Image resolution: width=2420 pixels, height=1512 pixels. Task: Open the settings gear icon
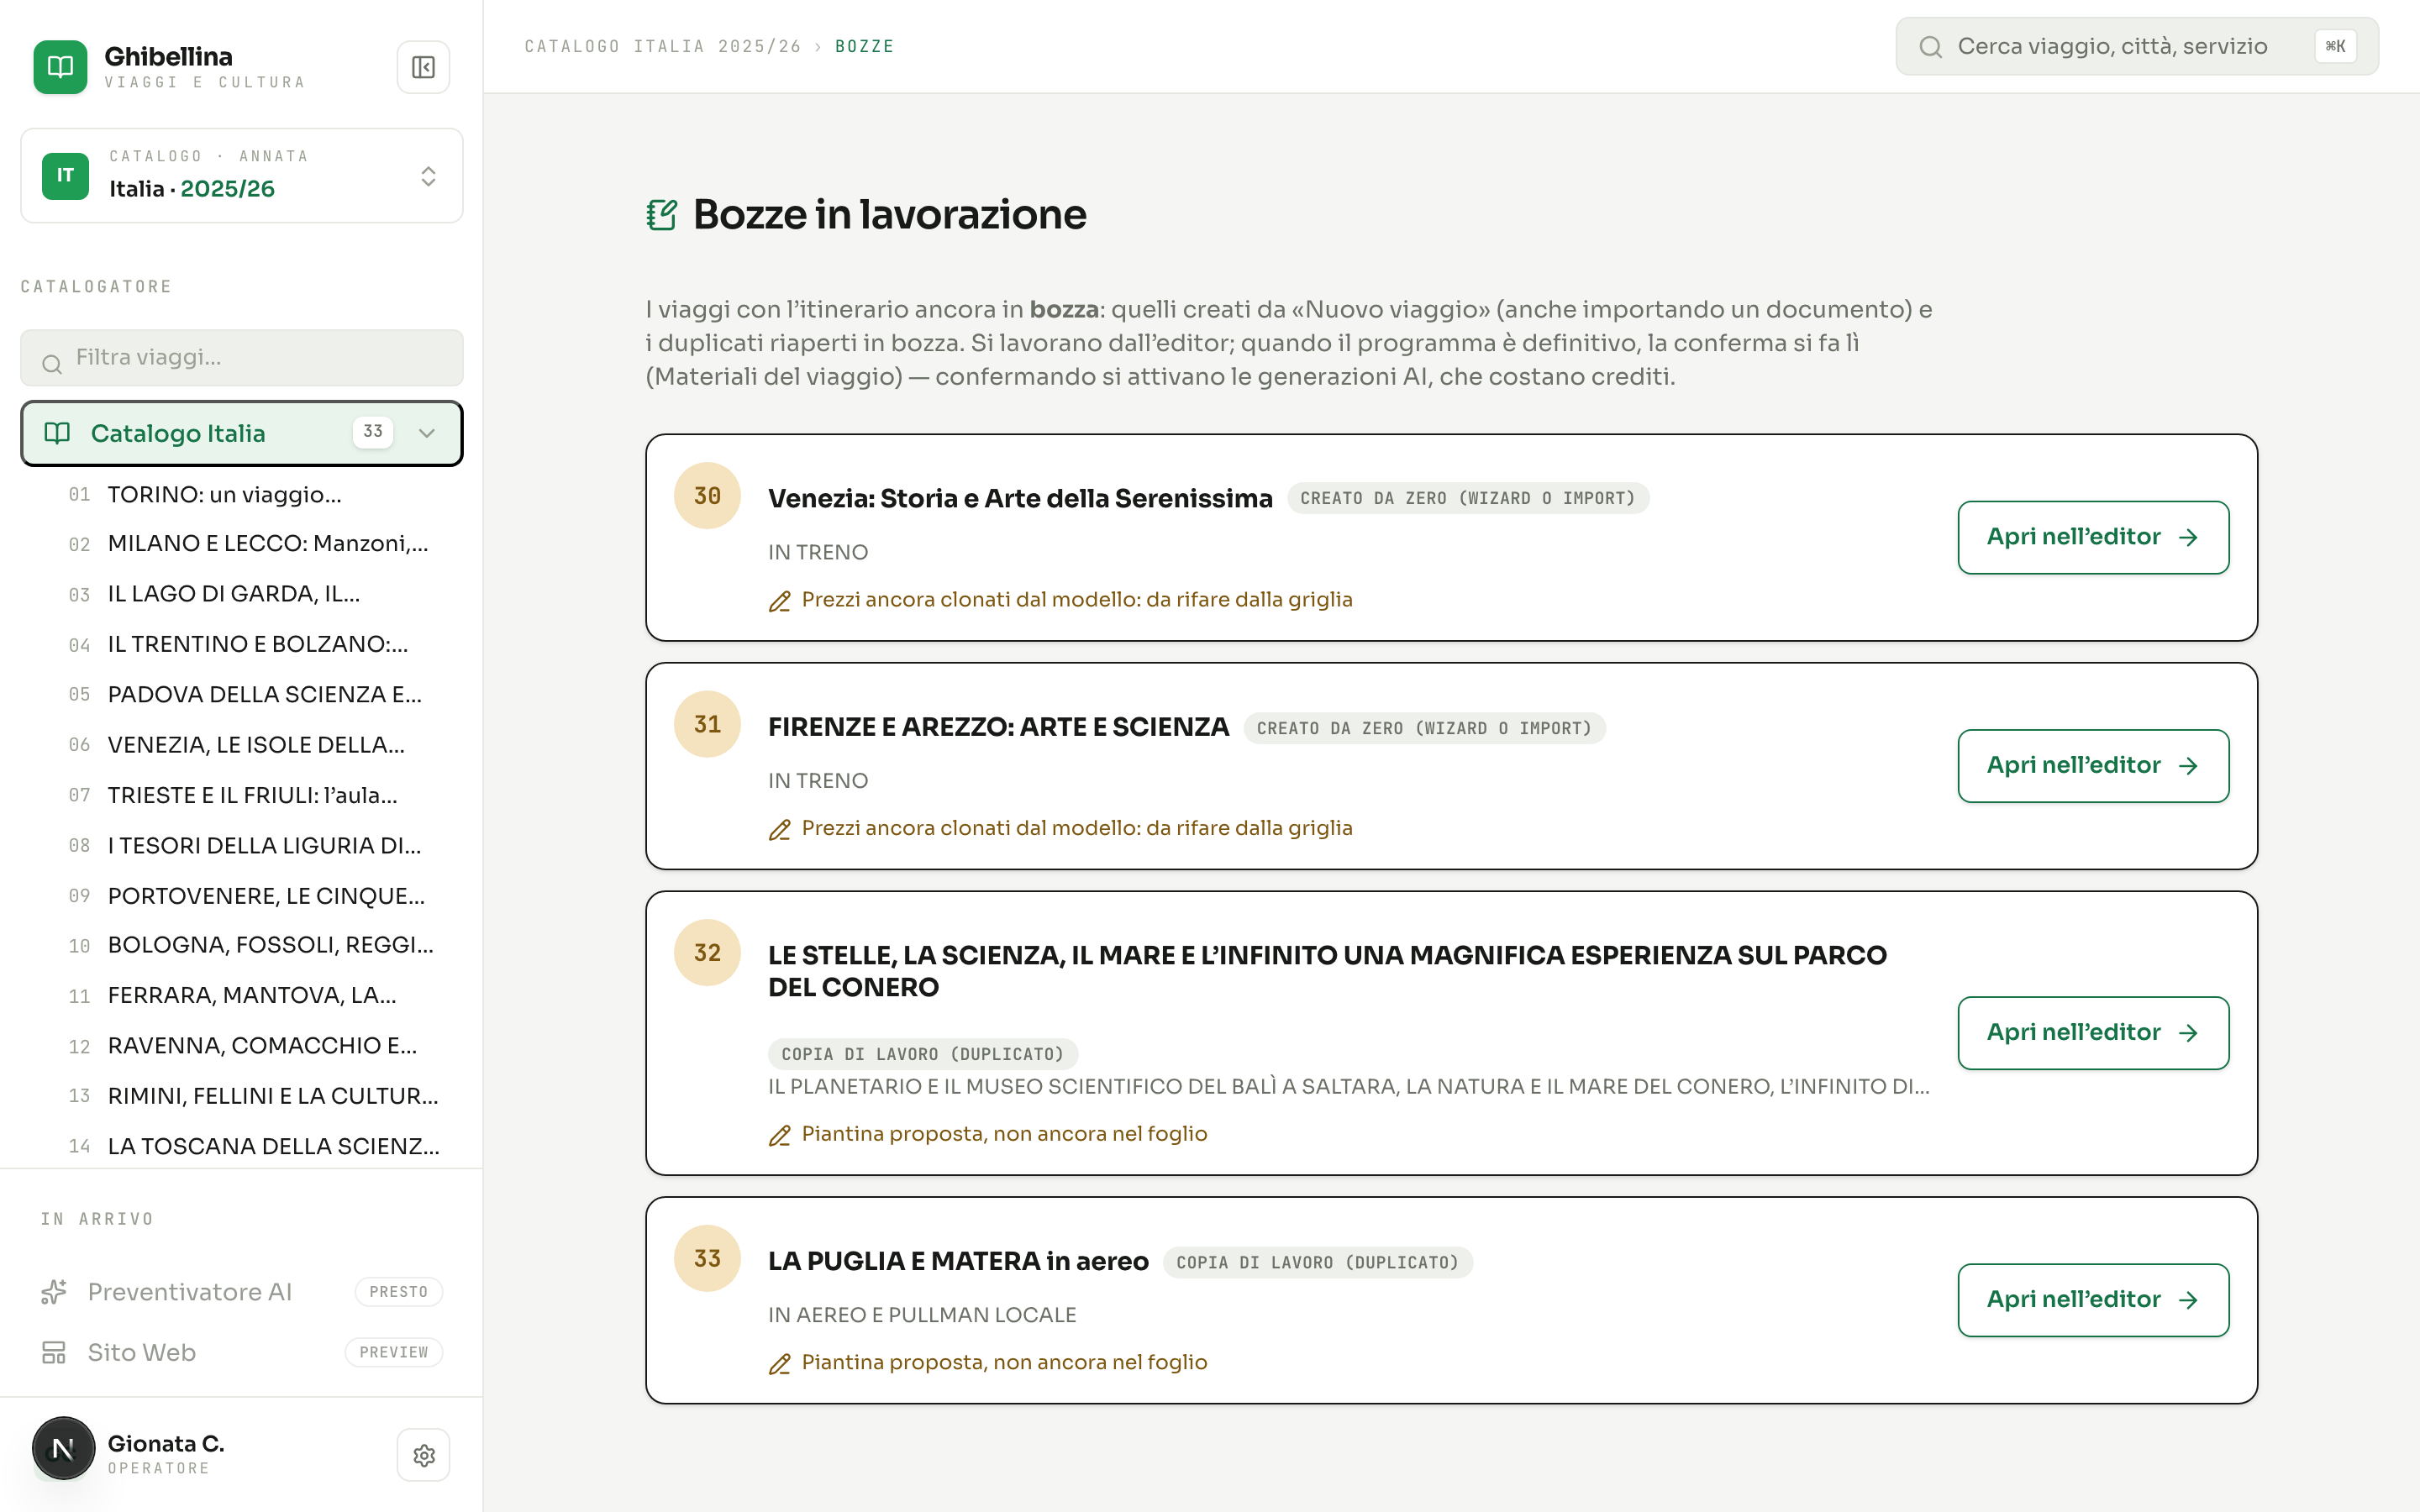(x=423, y=1455)
